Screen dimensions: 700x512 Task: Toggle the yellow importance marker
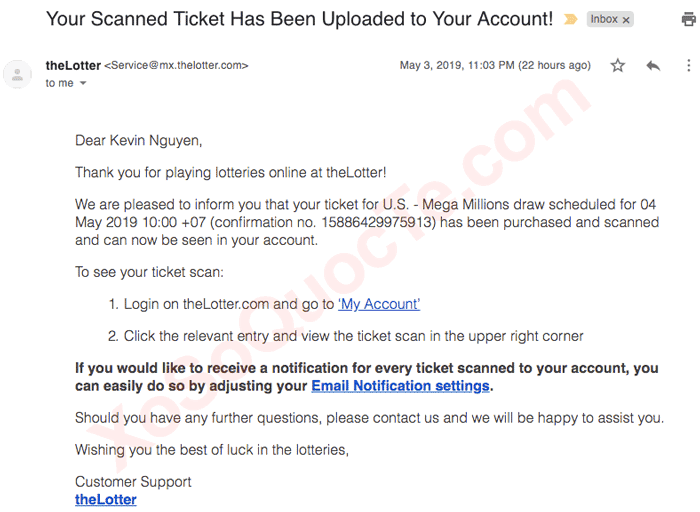coord(571,19)
